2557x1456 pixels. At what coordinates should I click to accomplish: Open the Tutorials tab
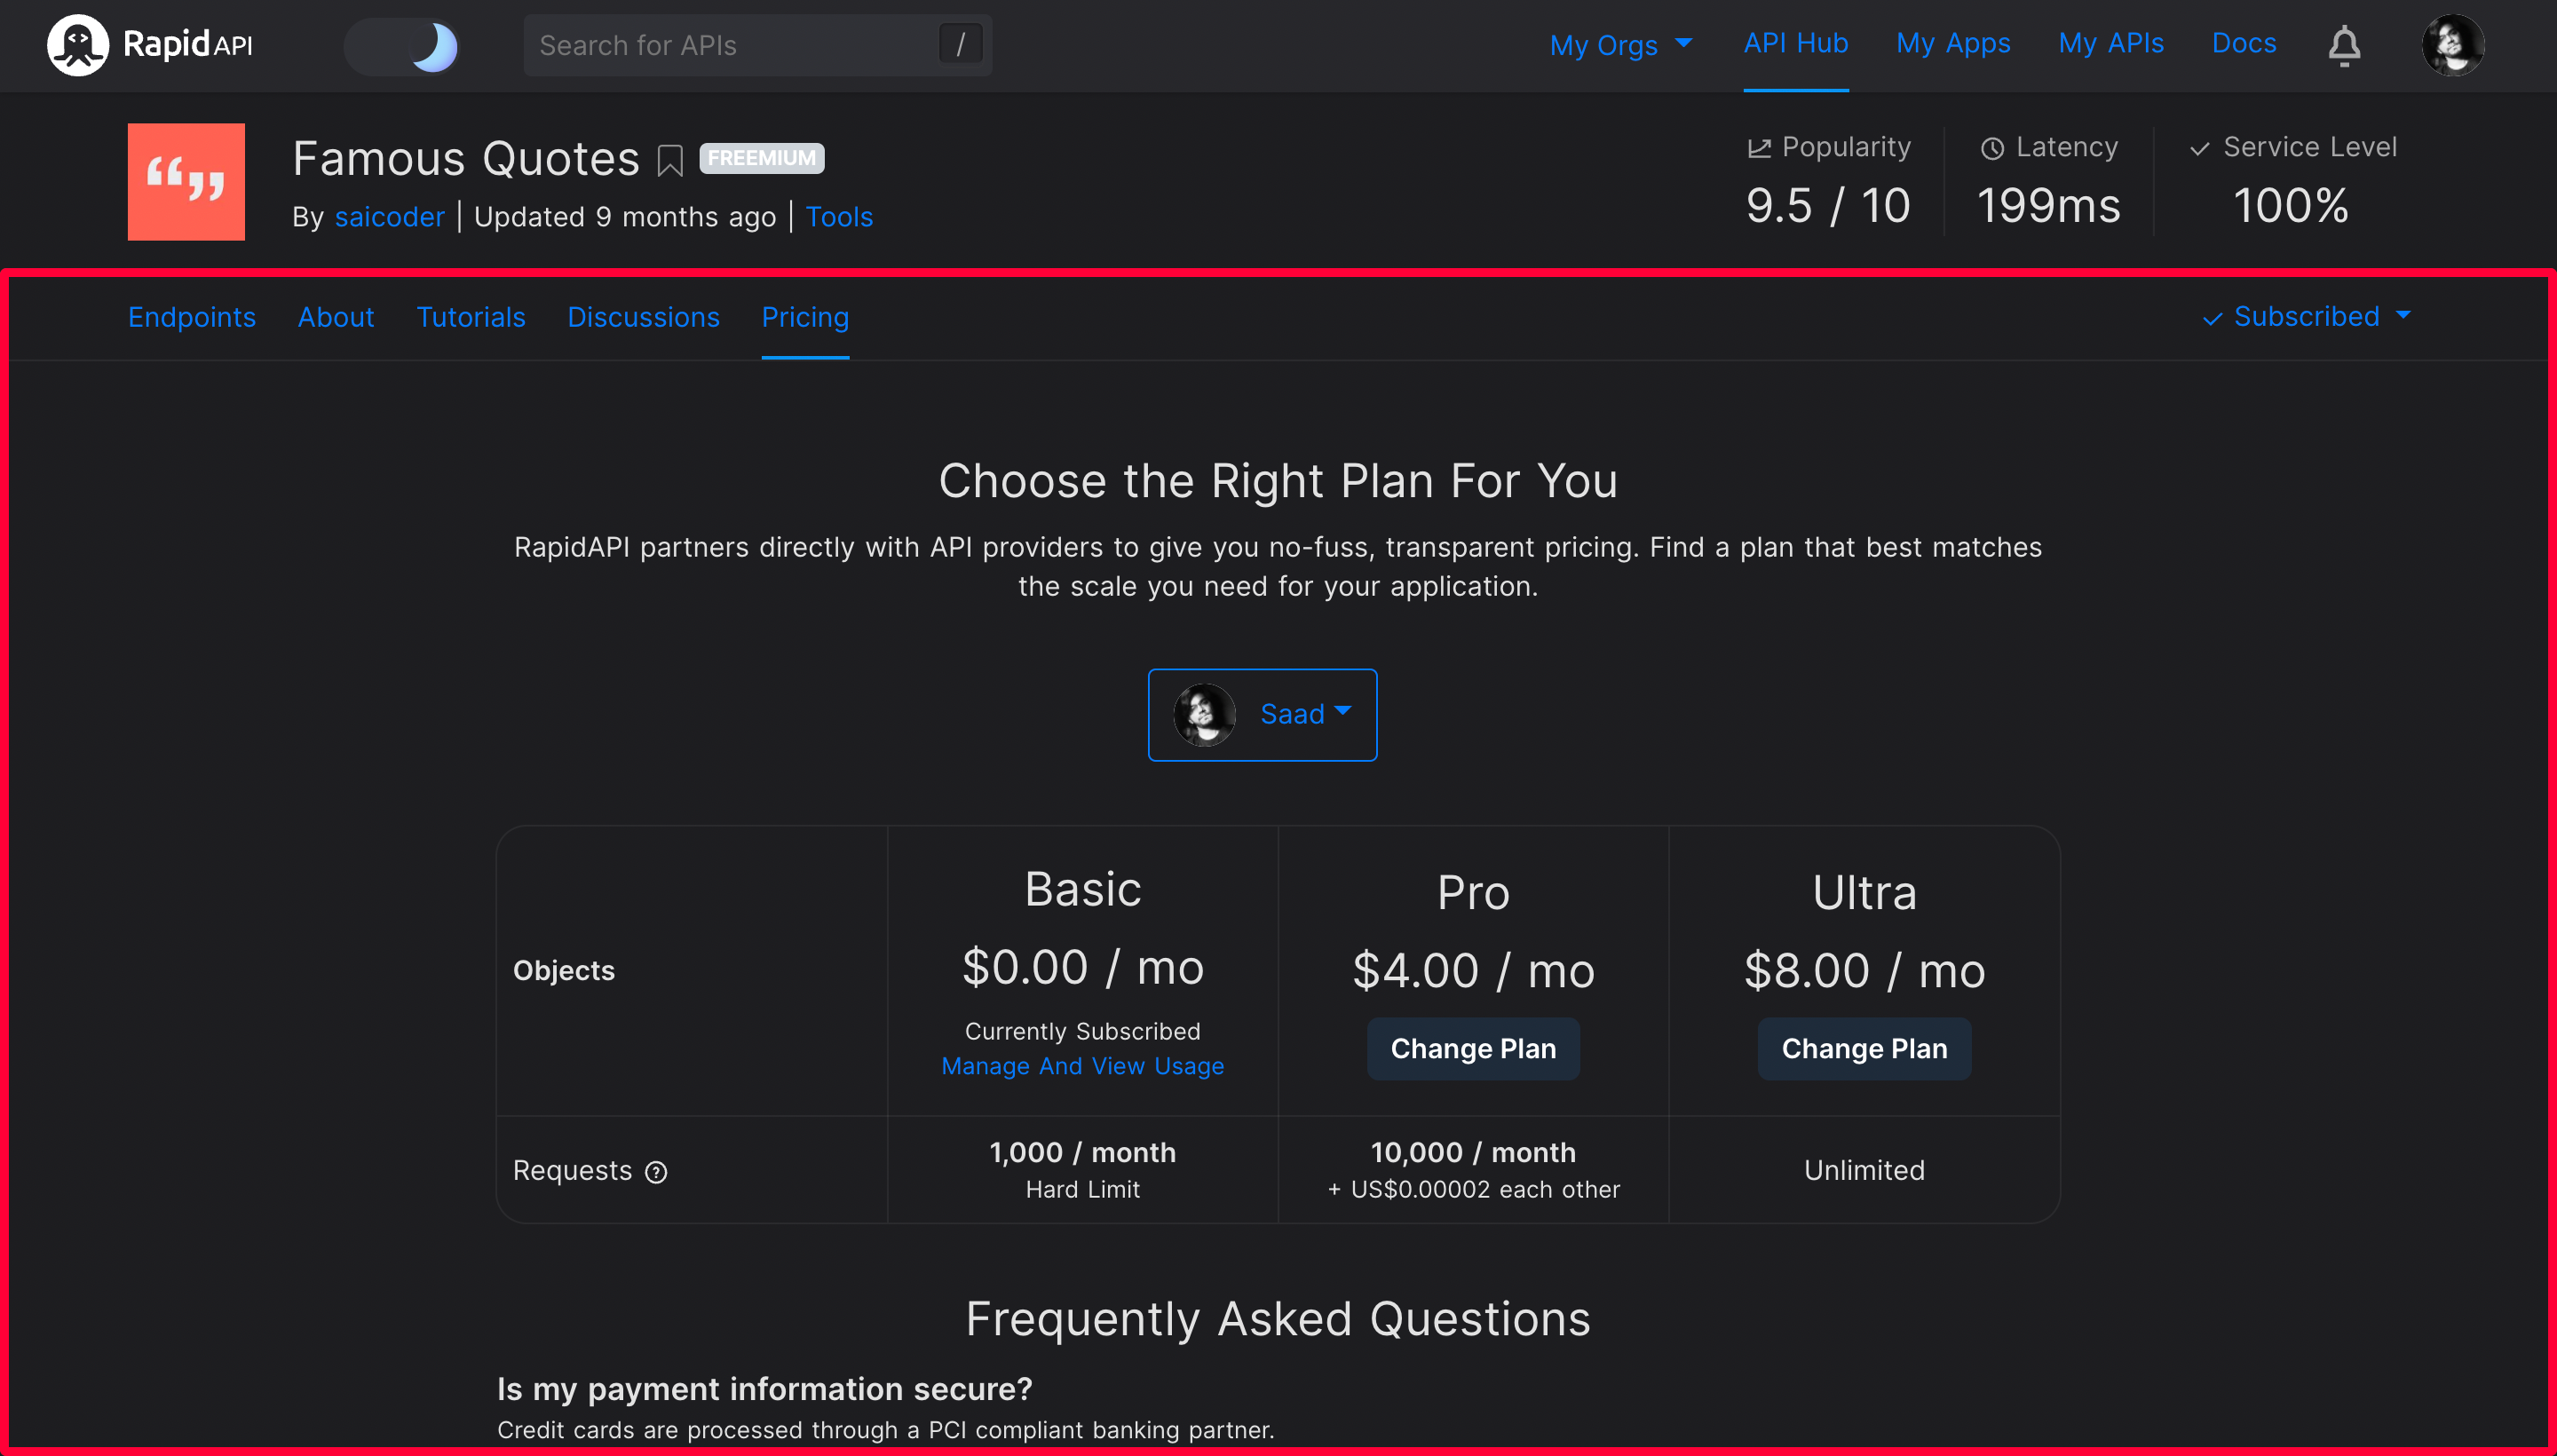[470, 317]
